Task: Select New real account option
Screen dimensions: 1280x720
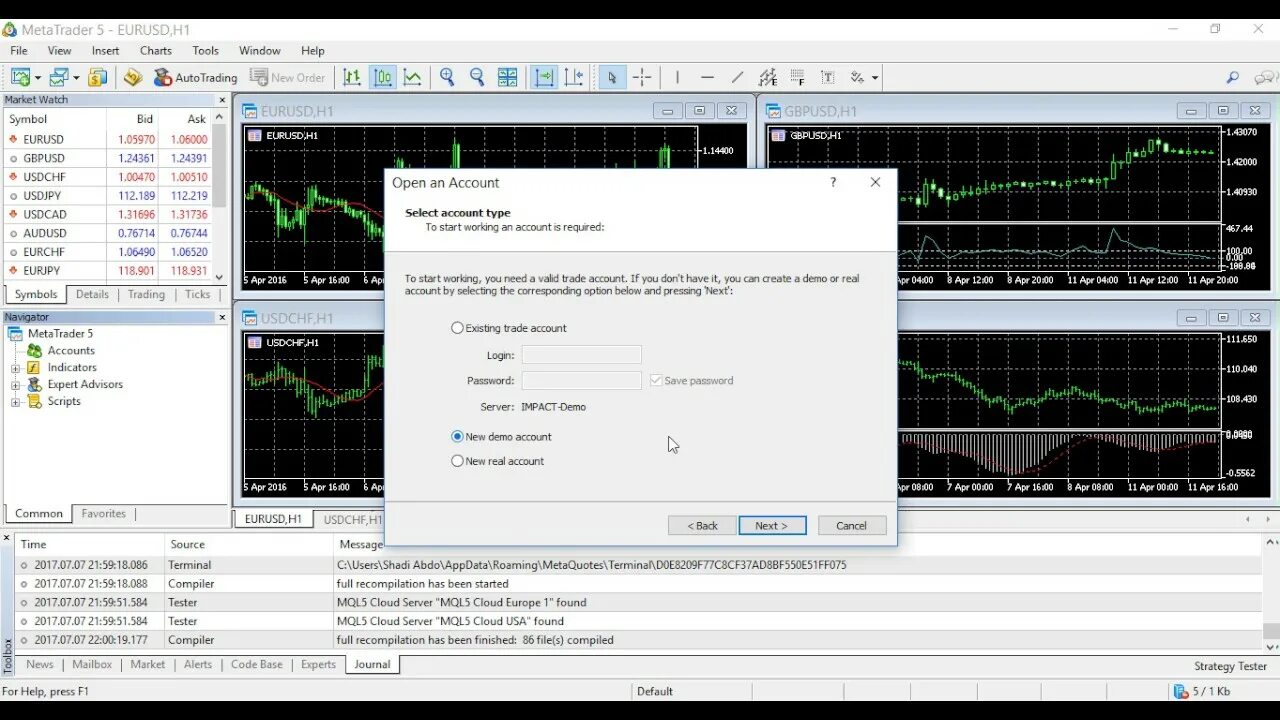Action: point(498,461)
